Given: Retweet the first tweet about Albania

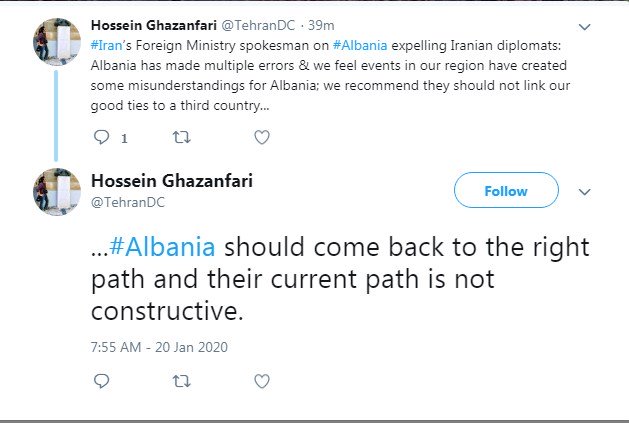Looking at the screenshot, I should (x=181, y=136).
